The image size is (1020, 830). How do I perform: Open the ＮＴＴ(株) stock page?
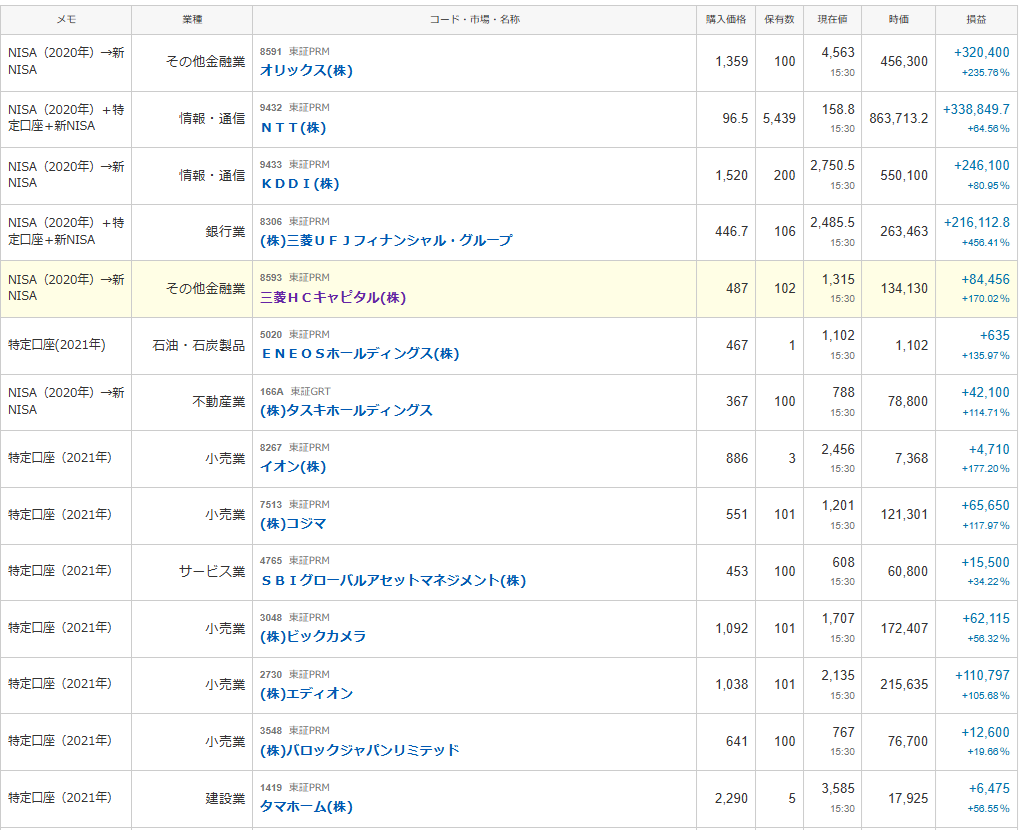293,128
